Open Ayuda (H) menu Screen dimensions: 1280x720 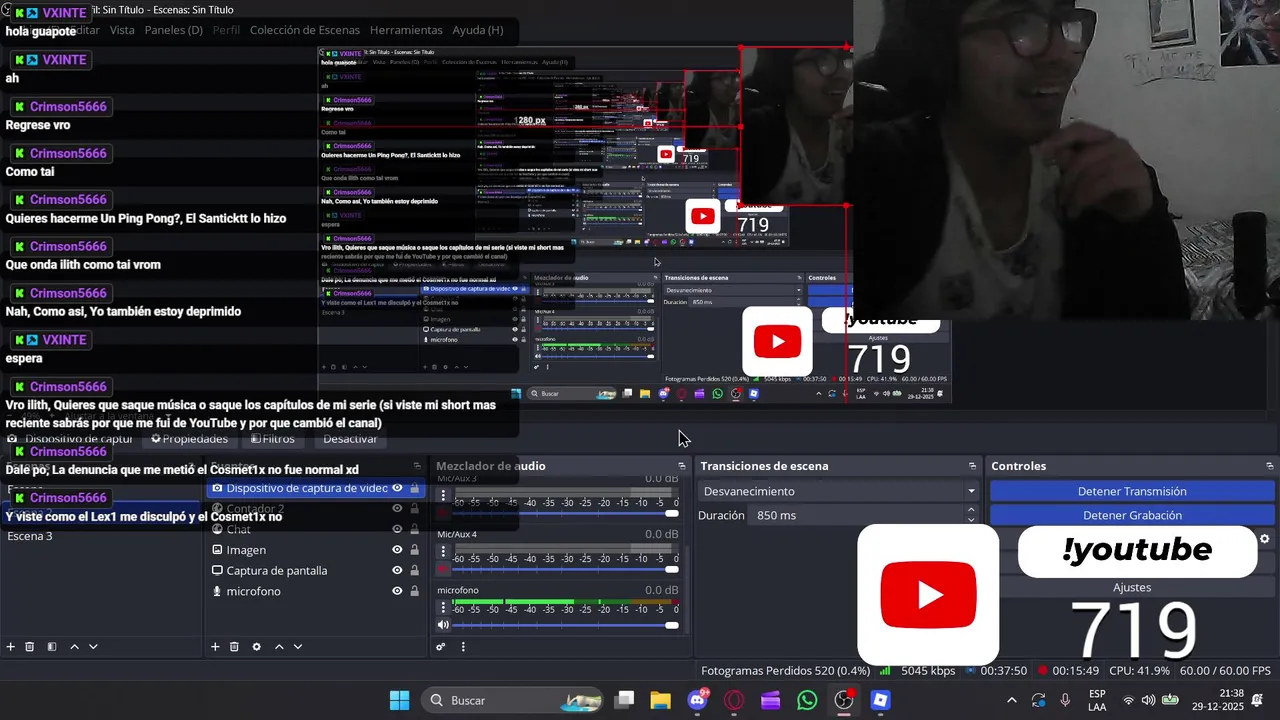coord(478,30)
